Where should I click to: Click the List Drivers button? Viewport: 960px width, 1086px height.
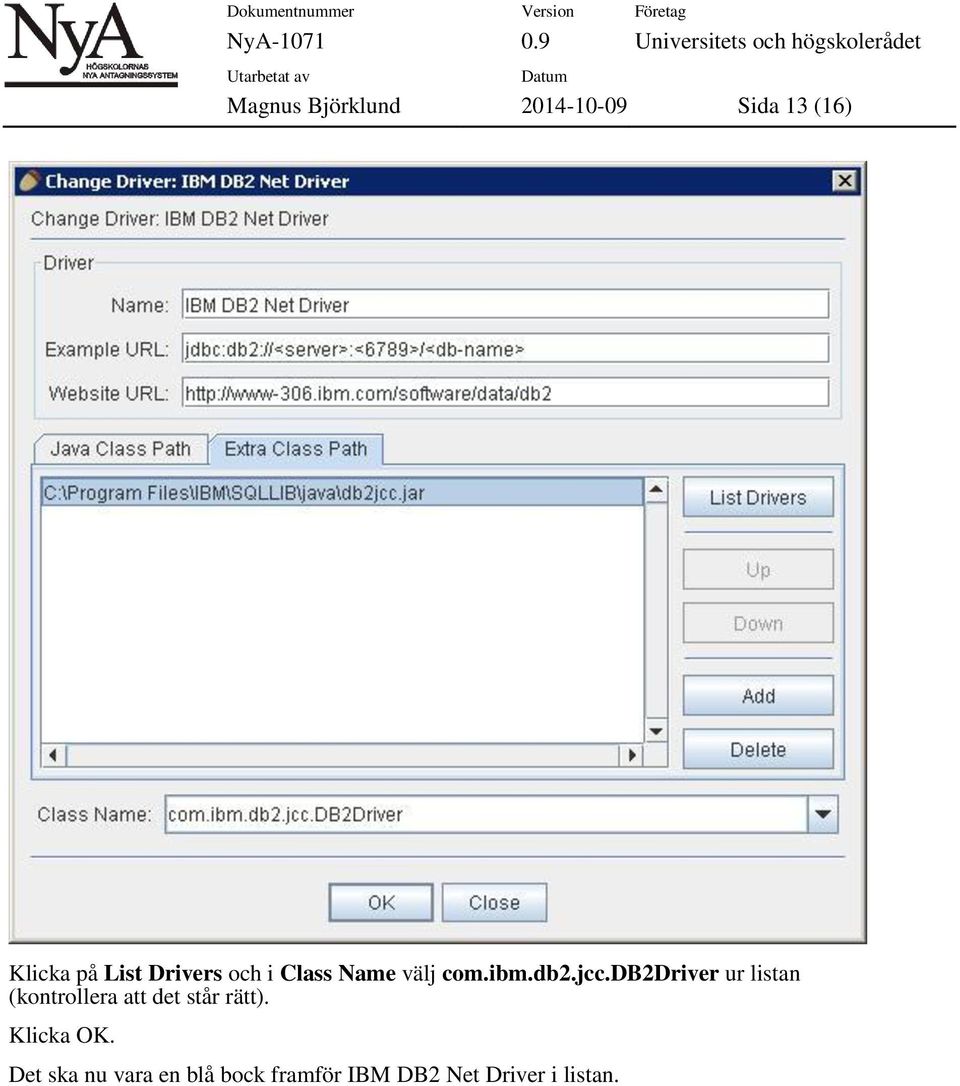tap(758, 497)
